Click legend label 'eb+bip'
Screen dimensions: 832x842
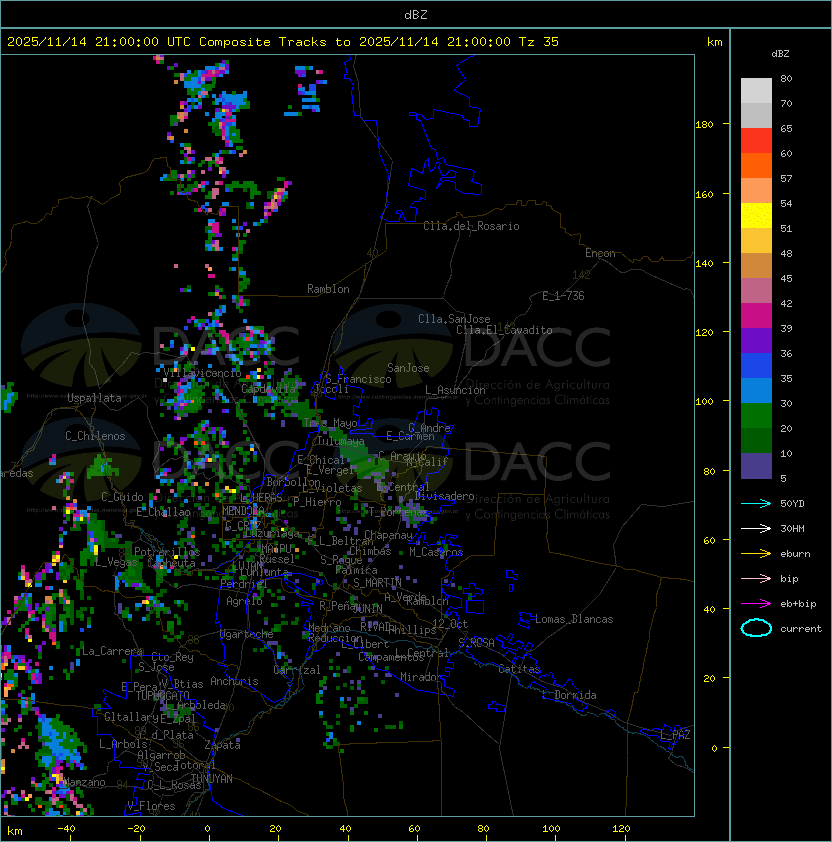click(x=798, y=604)
